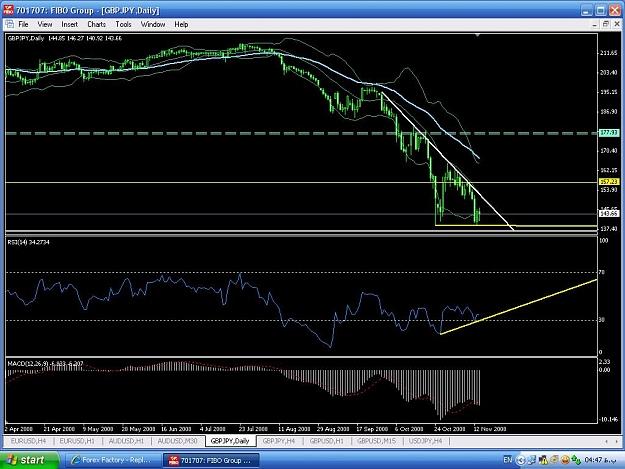Click the yellow 157.23 price label

pos(609,182)
